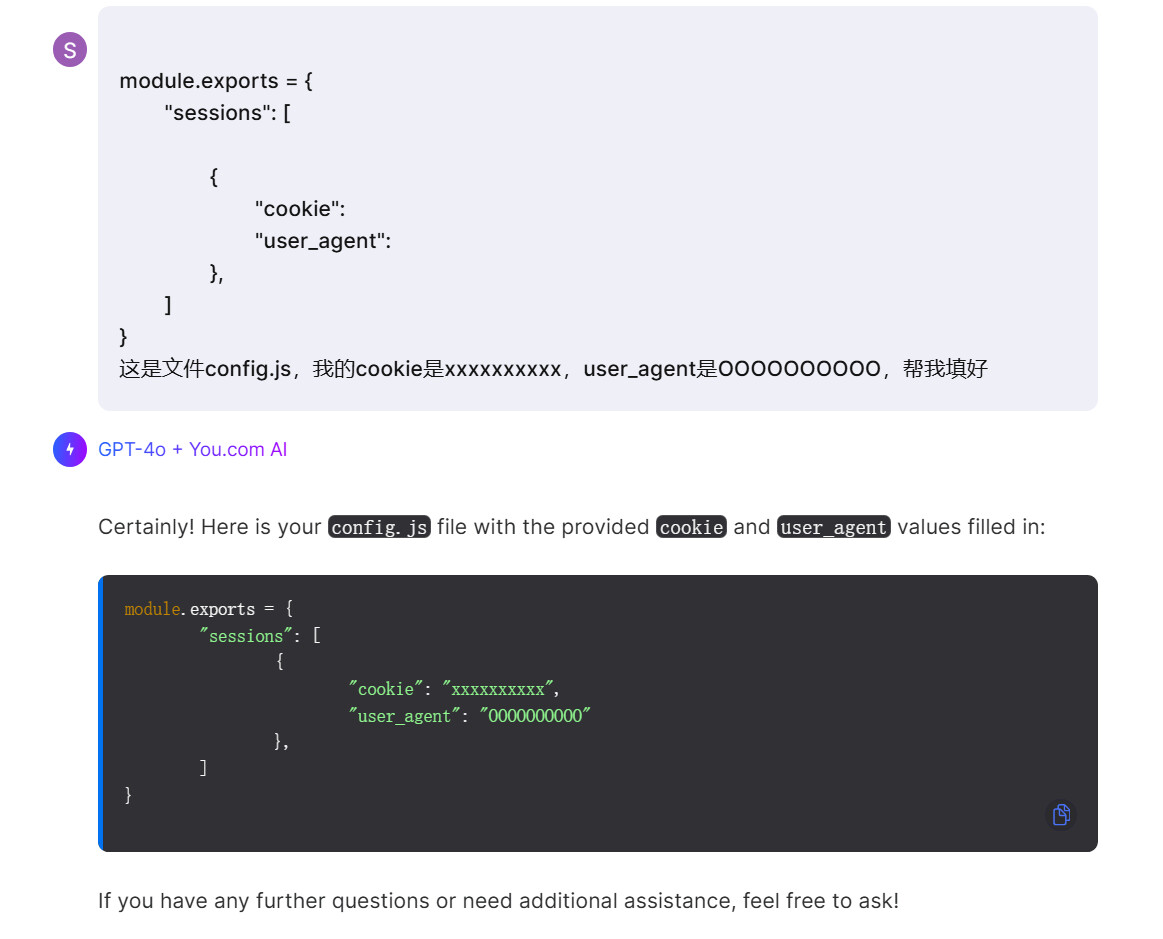Click "module.exports" in the dark code block
The image size is (1163, 939).
[190, 609]
